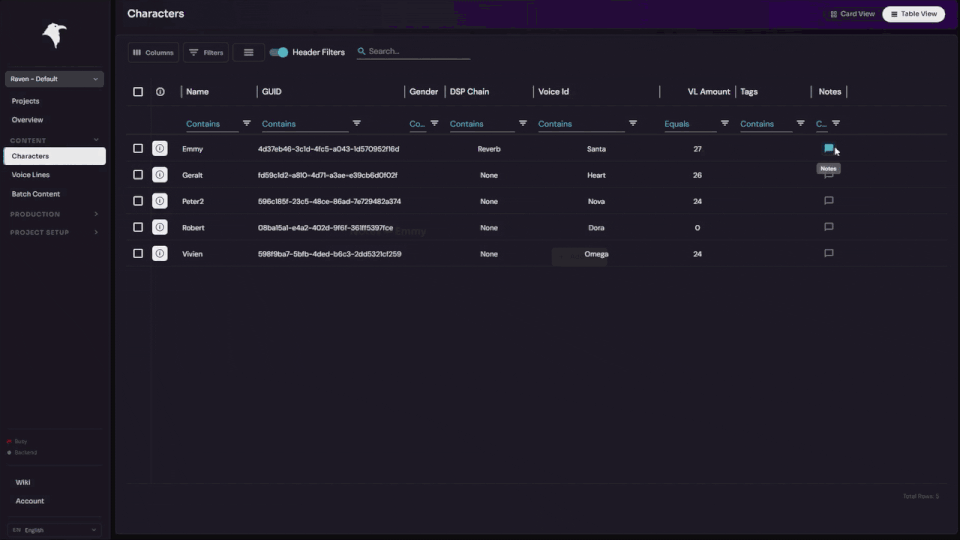960x540 pixels.
Task: Switch to Card View
Action: 852,14
